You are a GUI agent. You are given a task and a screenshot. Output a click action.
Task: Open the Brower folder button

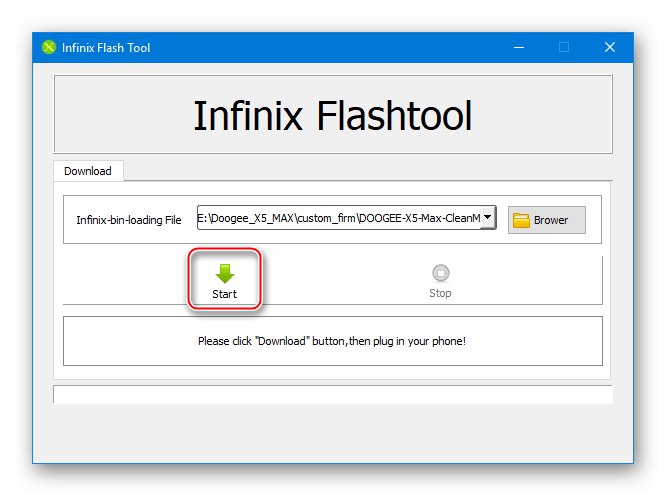(x=547, y=220)
